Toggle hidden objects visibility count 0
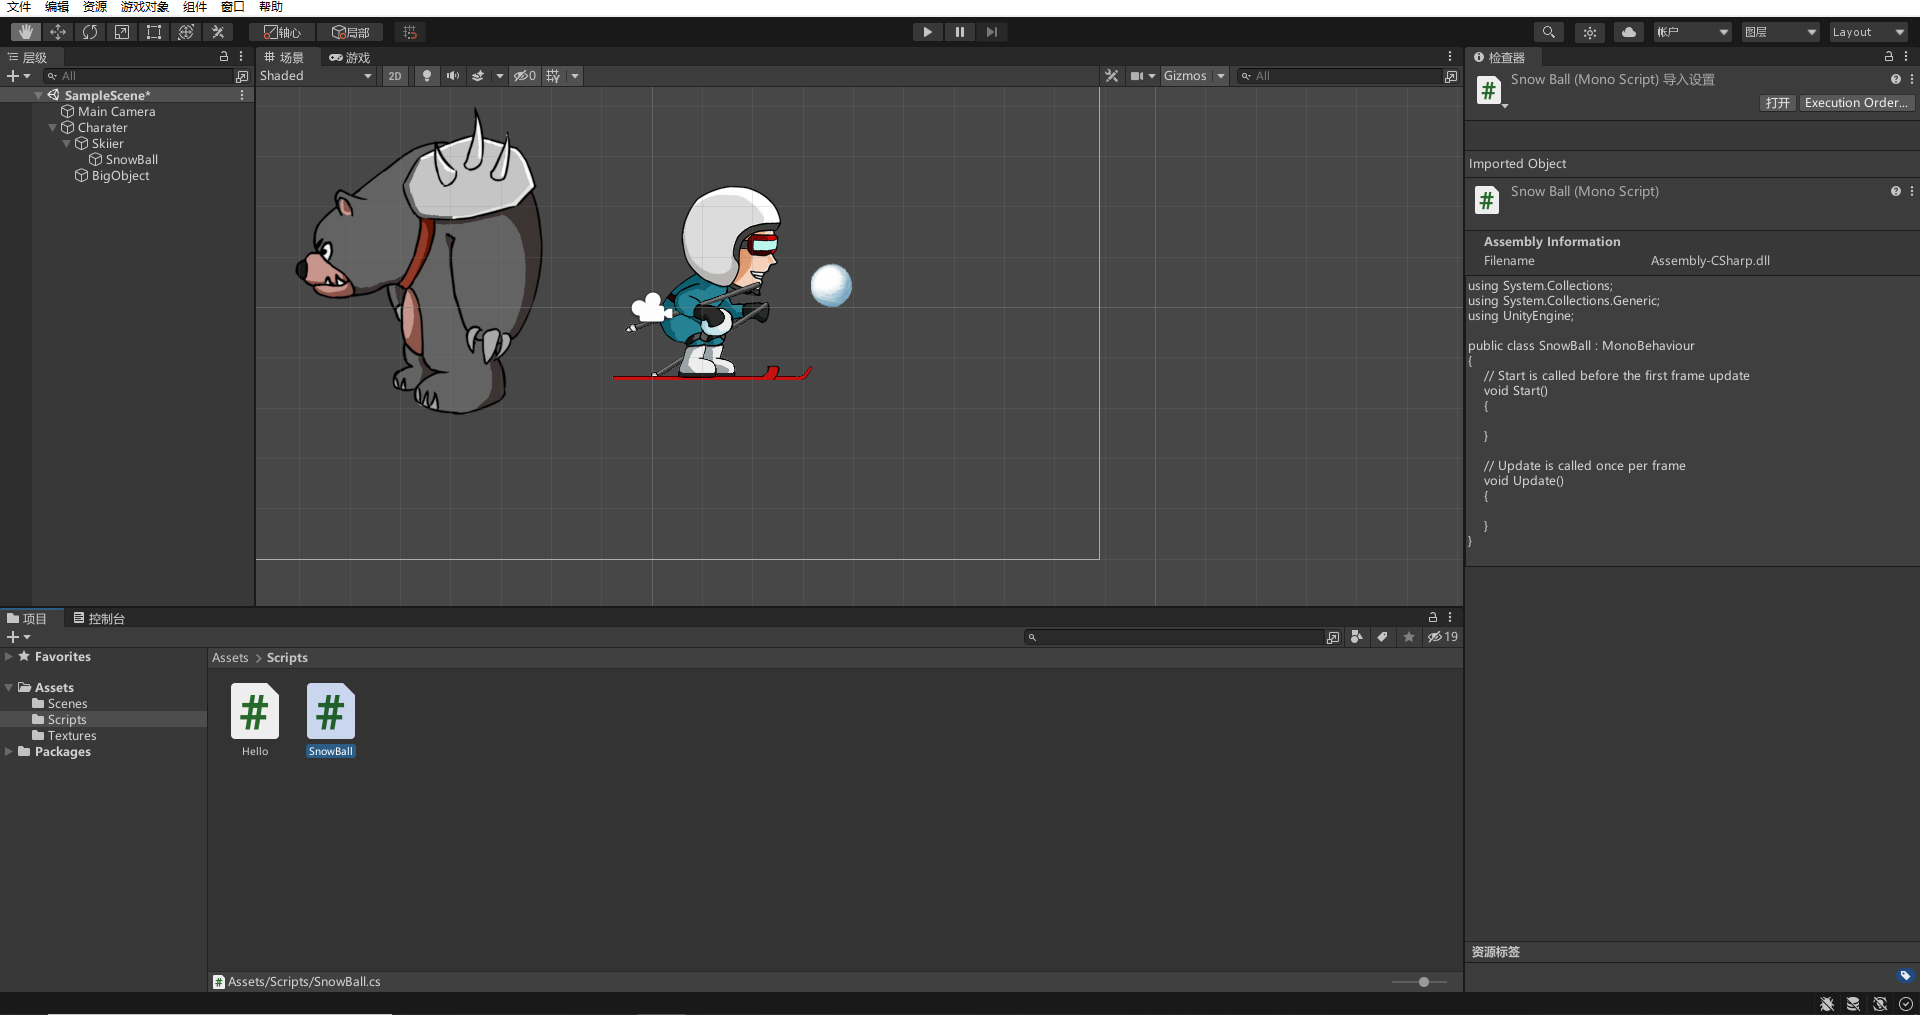The height and width of the screenshot is (1015, 1920). [525, 76]
